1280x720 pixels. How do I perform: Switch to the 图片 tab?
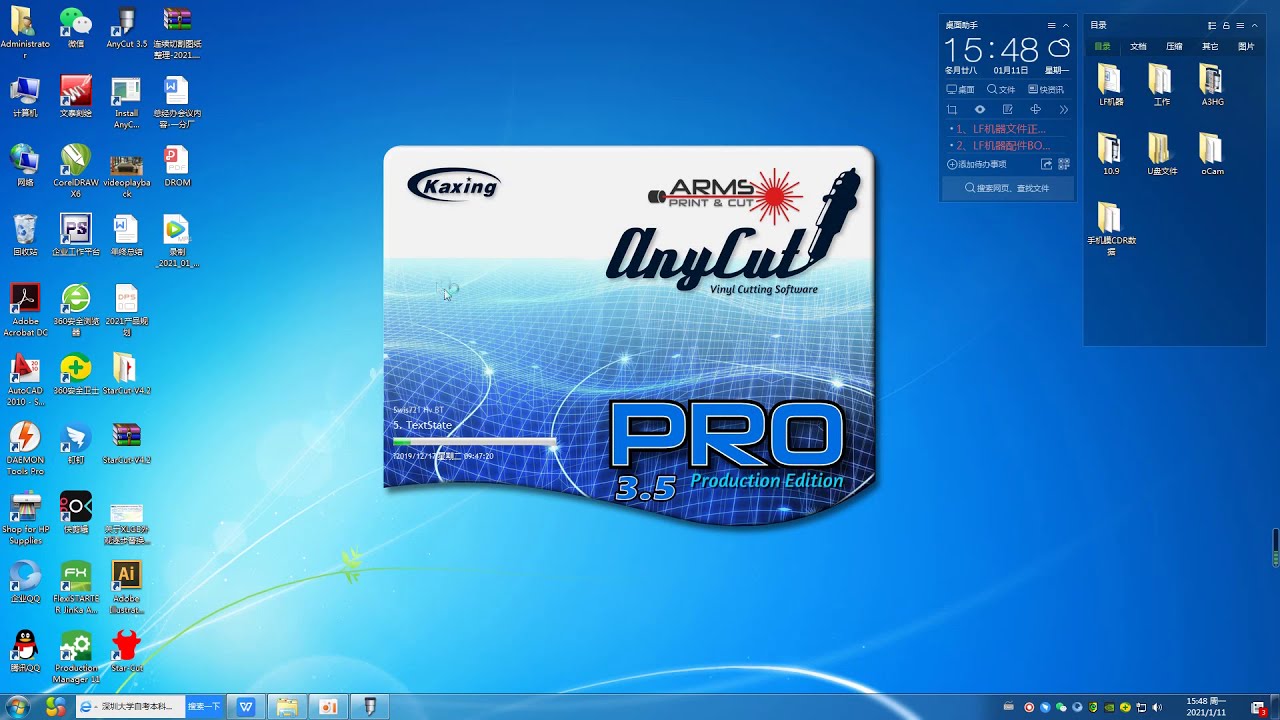tap(1246, 46)
